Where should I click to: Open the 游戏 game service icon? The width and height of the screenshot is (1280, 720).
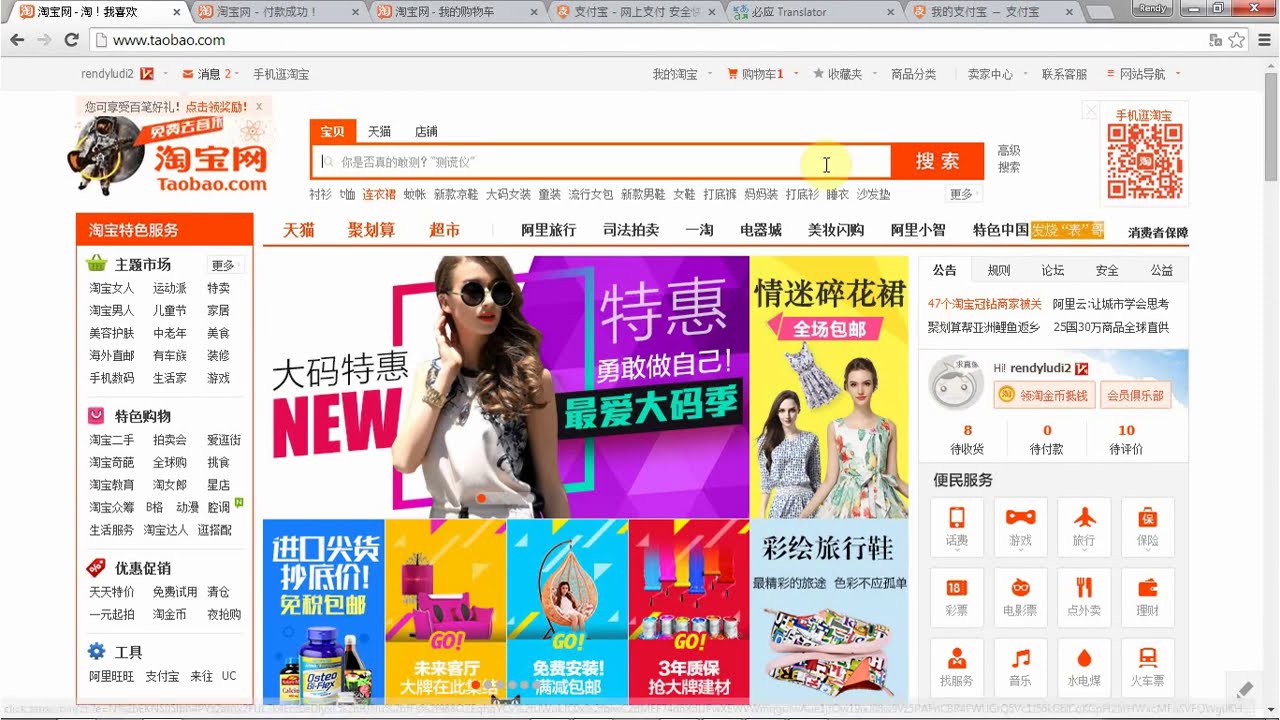(1020, 527)
